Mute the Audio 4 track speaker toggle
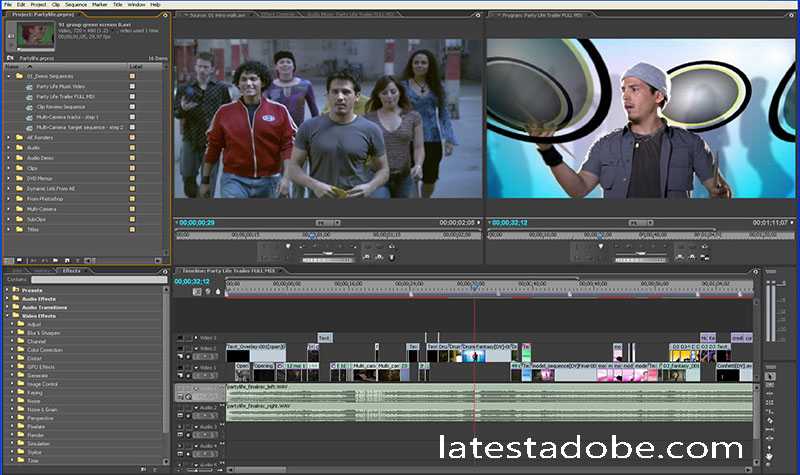Image resolution: width=800 pixels, height=475 pixels. (180, 445)
